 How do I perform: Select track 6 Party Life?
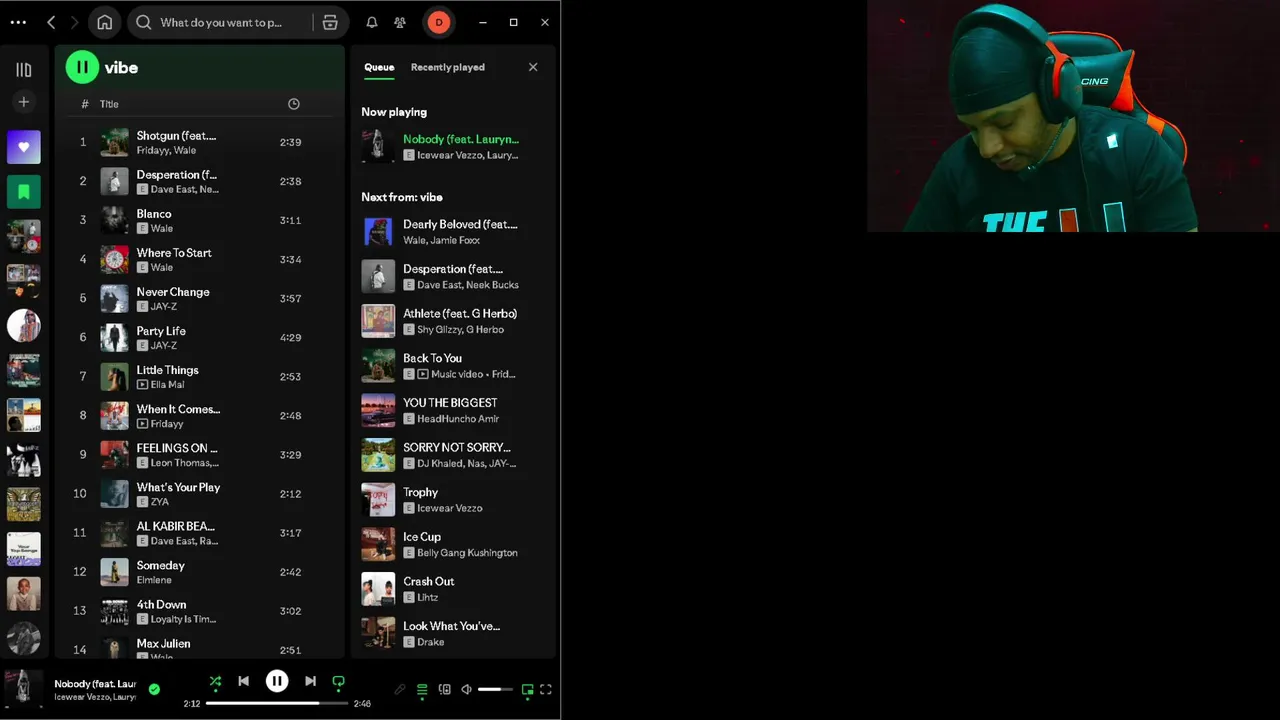tap(199, 337)
